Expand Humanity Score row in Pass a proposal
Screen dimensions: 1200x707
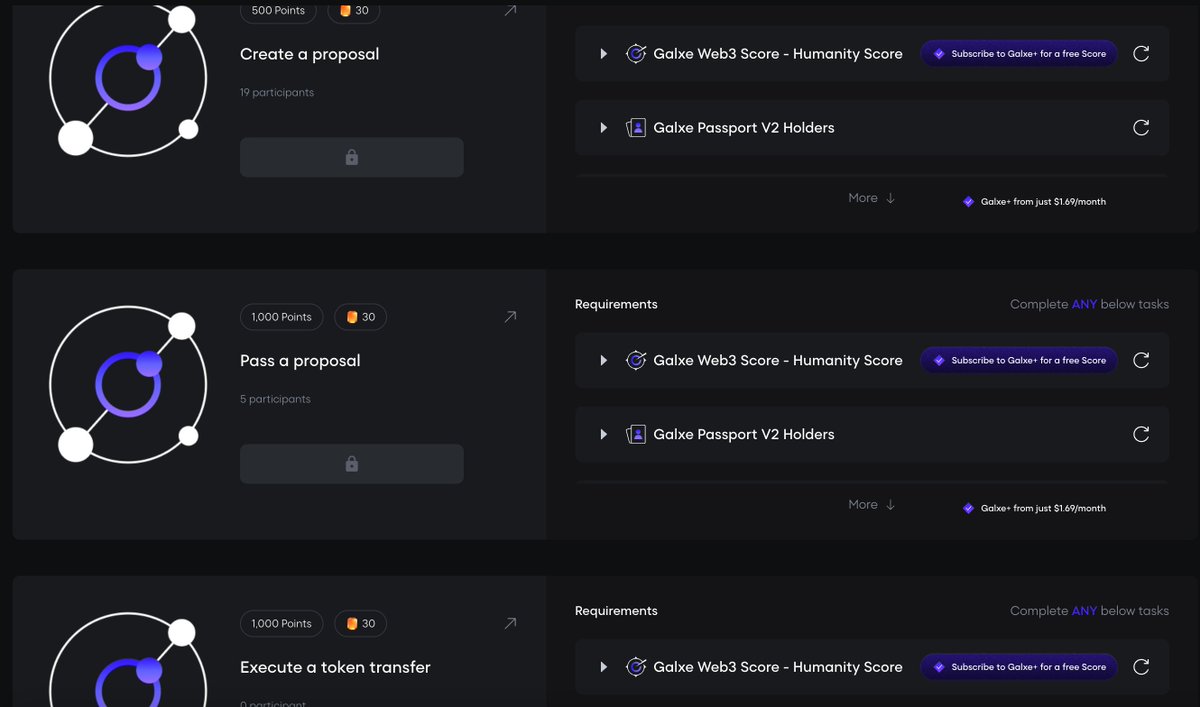pos(604,360)
